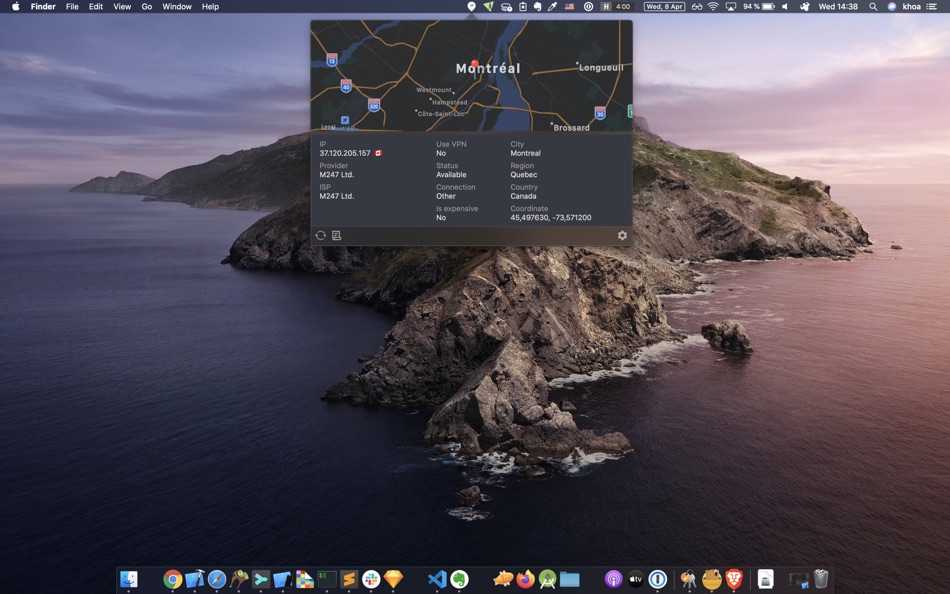Open the log list icon beside refresh
This screenshot has width=950, height=594.
point(336,235)
